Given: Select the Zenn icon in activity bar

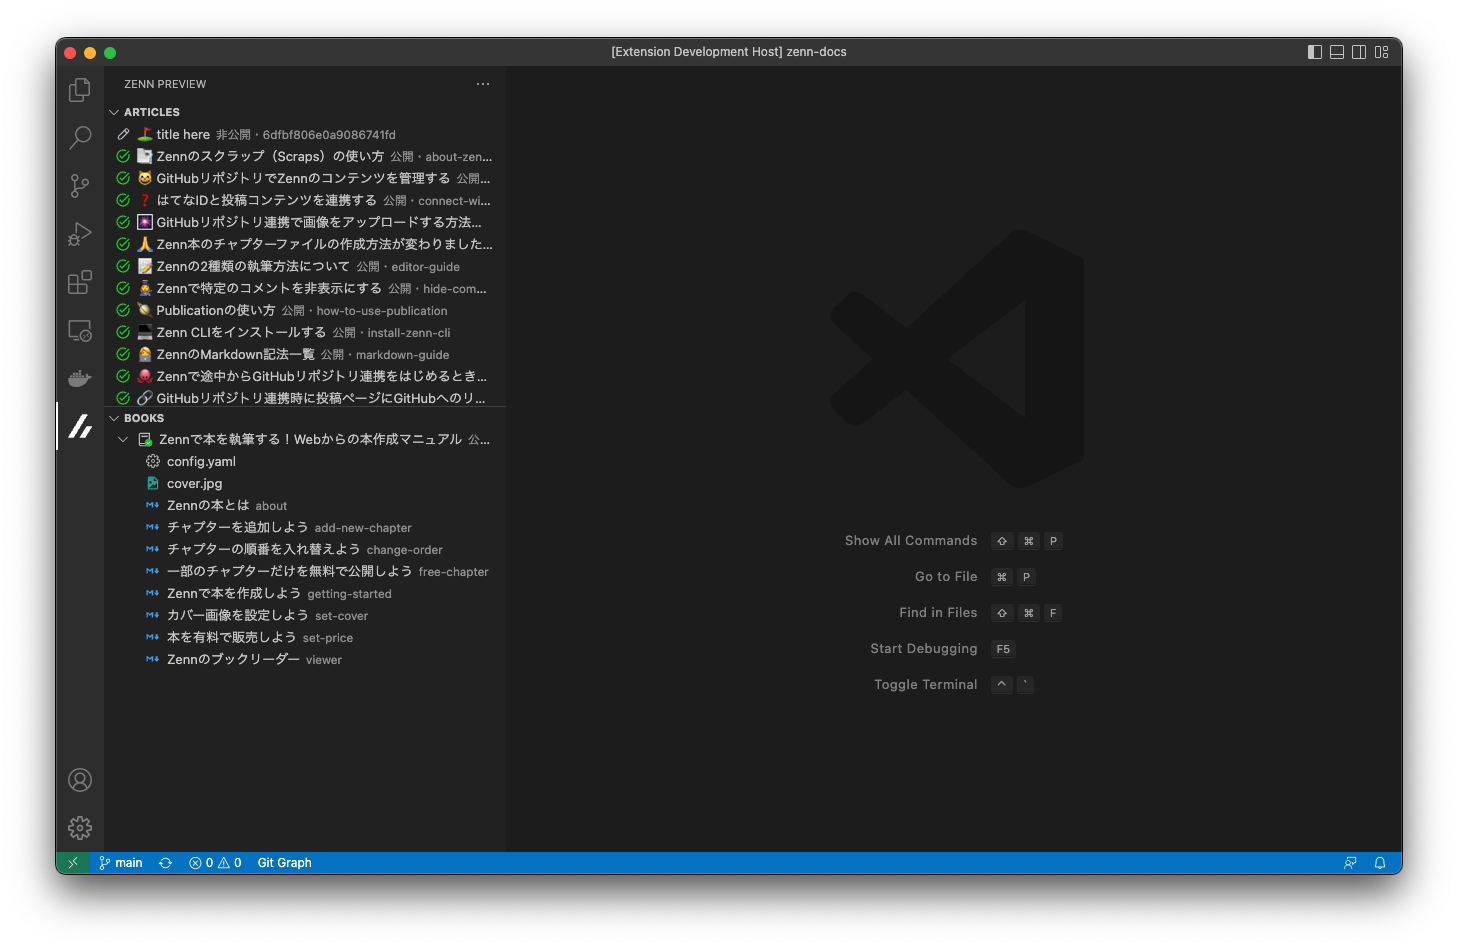Looking at the screenshot, I should point(80,426).
